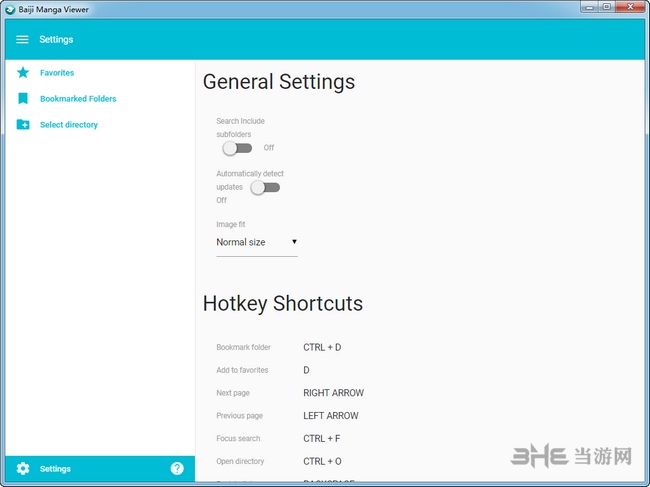Click the Select directory folder icon
The width and height of the screenshot is (650, 487).
tap(23, 125)
